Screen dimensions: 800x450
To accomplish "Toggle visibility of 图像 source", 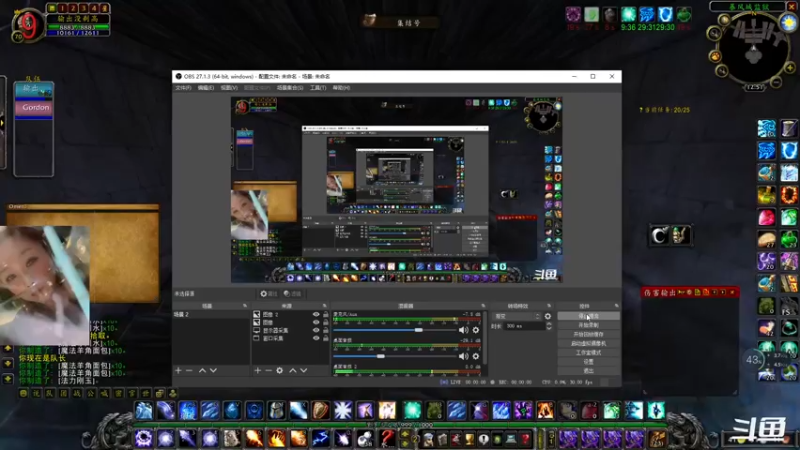I will 316,322.
